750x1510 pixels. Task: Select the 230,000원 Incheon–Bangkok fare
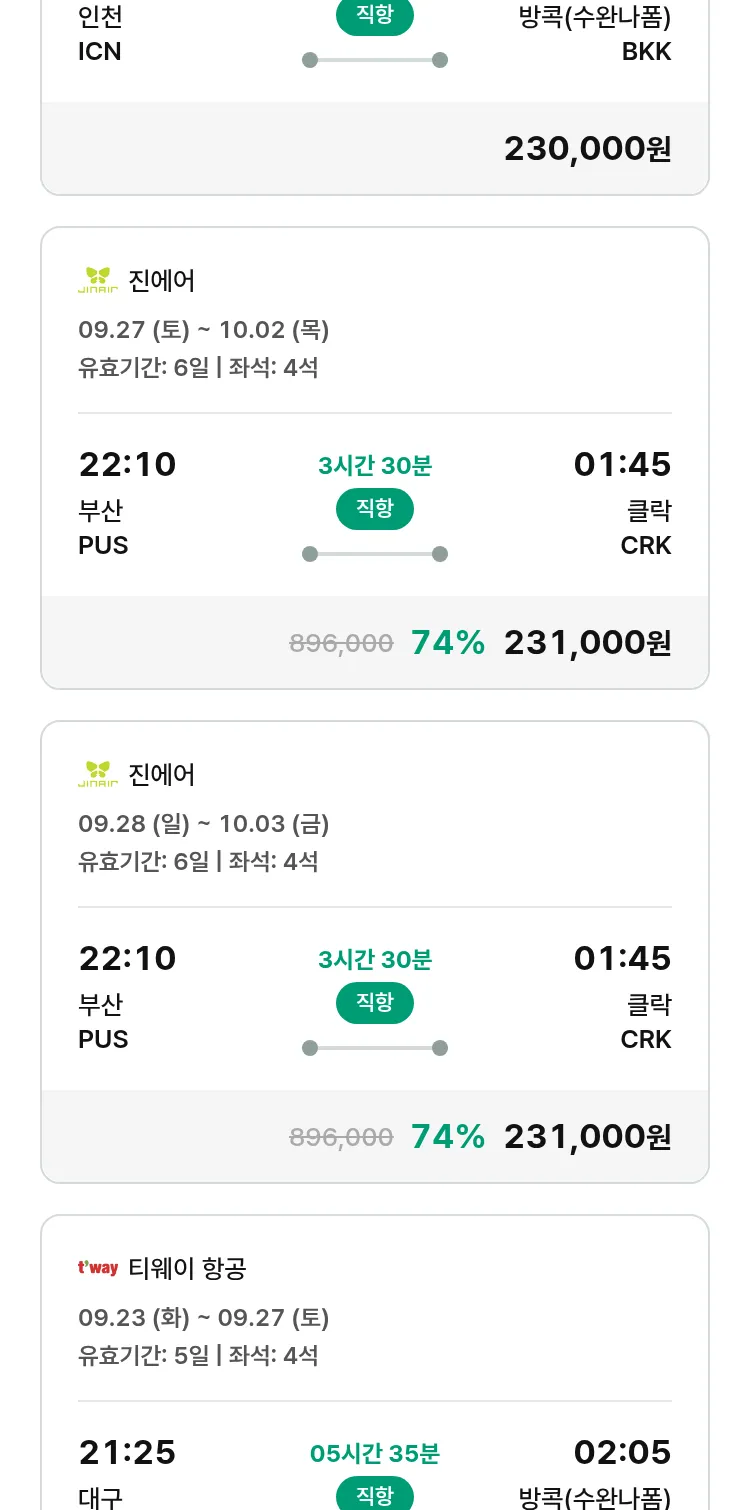point(587,149)
